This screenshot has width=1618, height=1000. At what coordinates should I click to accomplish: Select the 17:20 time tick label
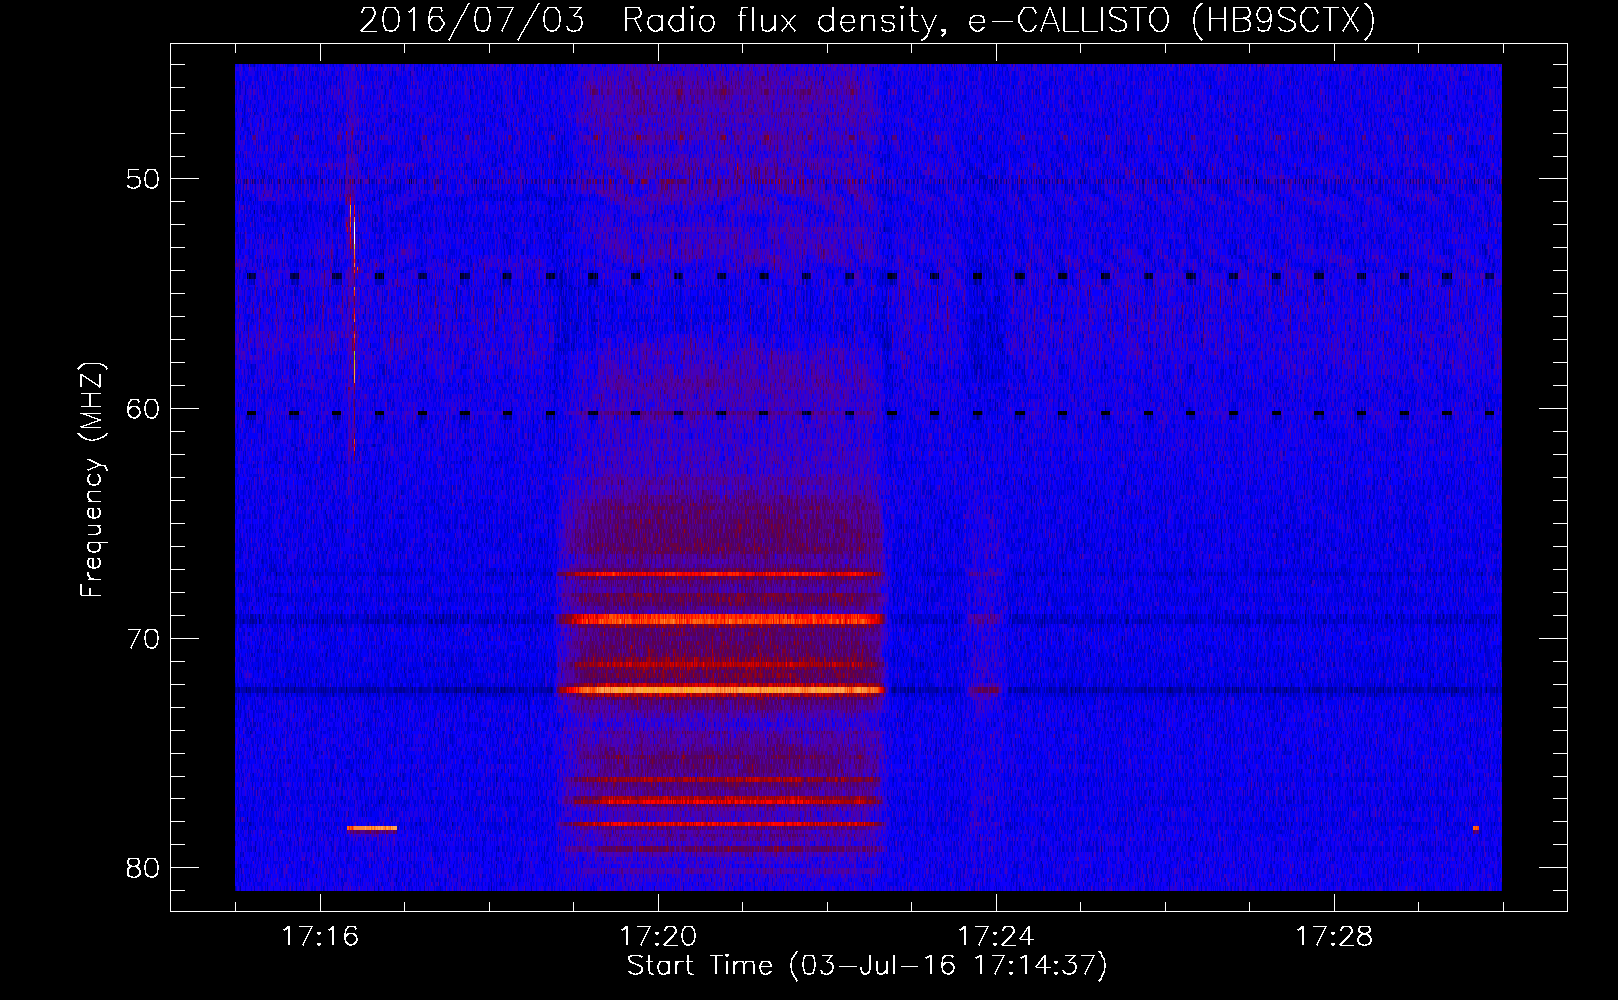tap(658, 936)
